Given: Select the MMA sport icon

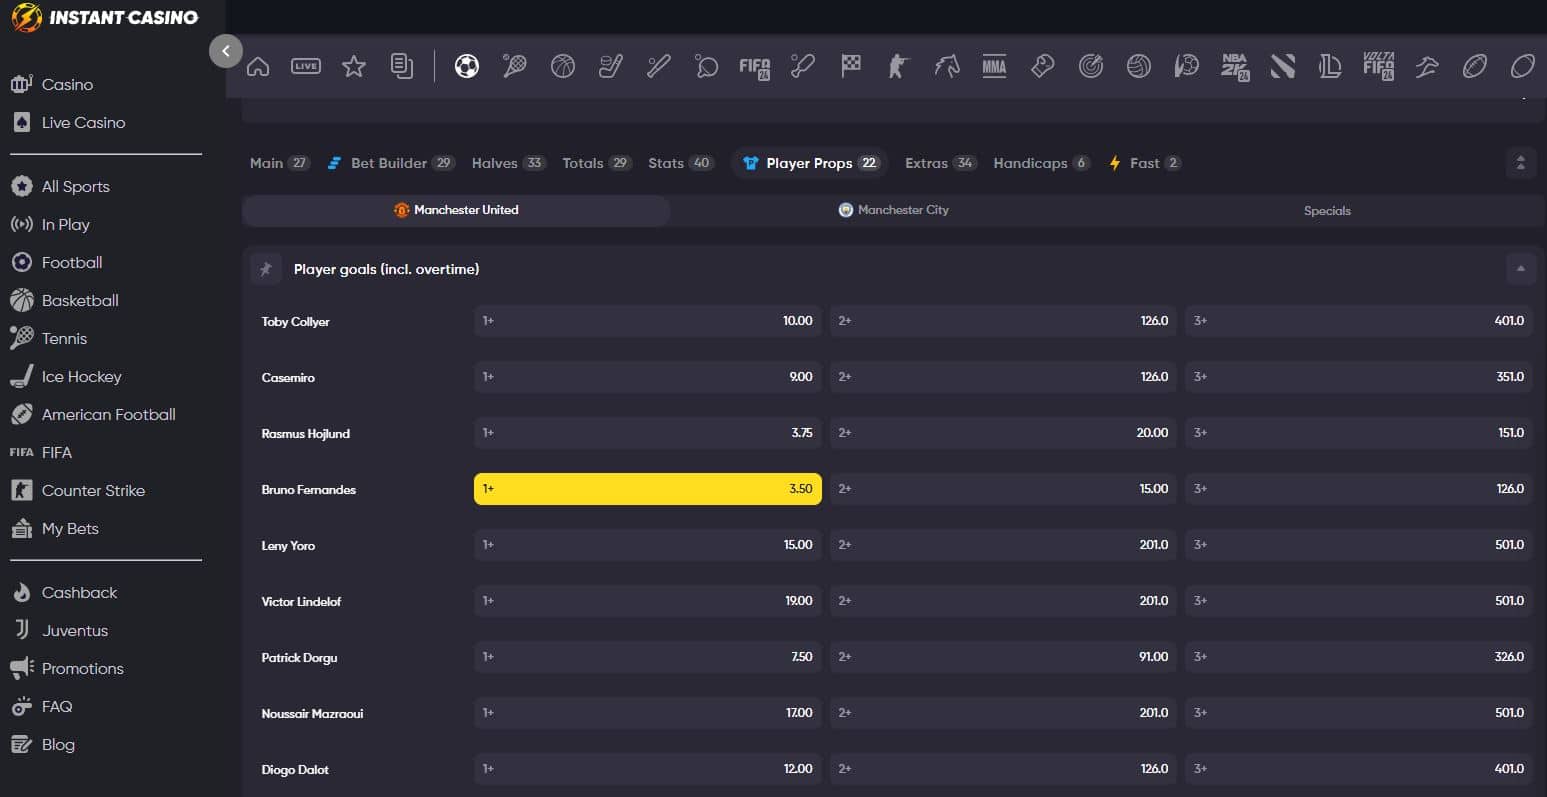Looking at the screenshot, I should [x=994, y=67].
